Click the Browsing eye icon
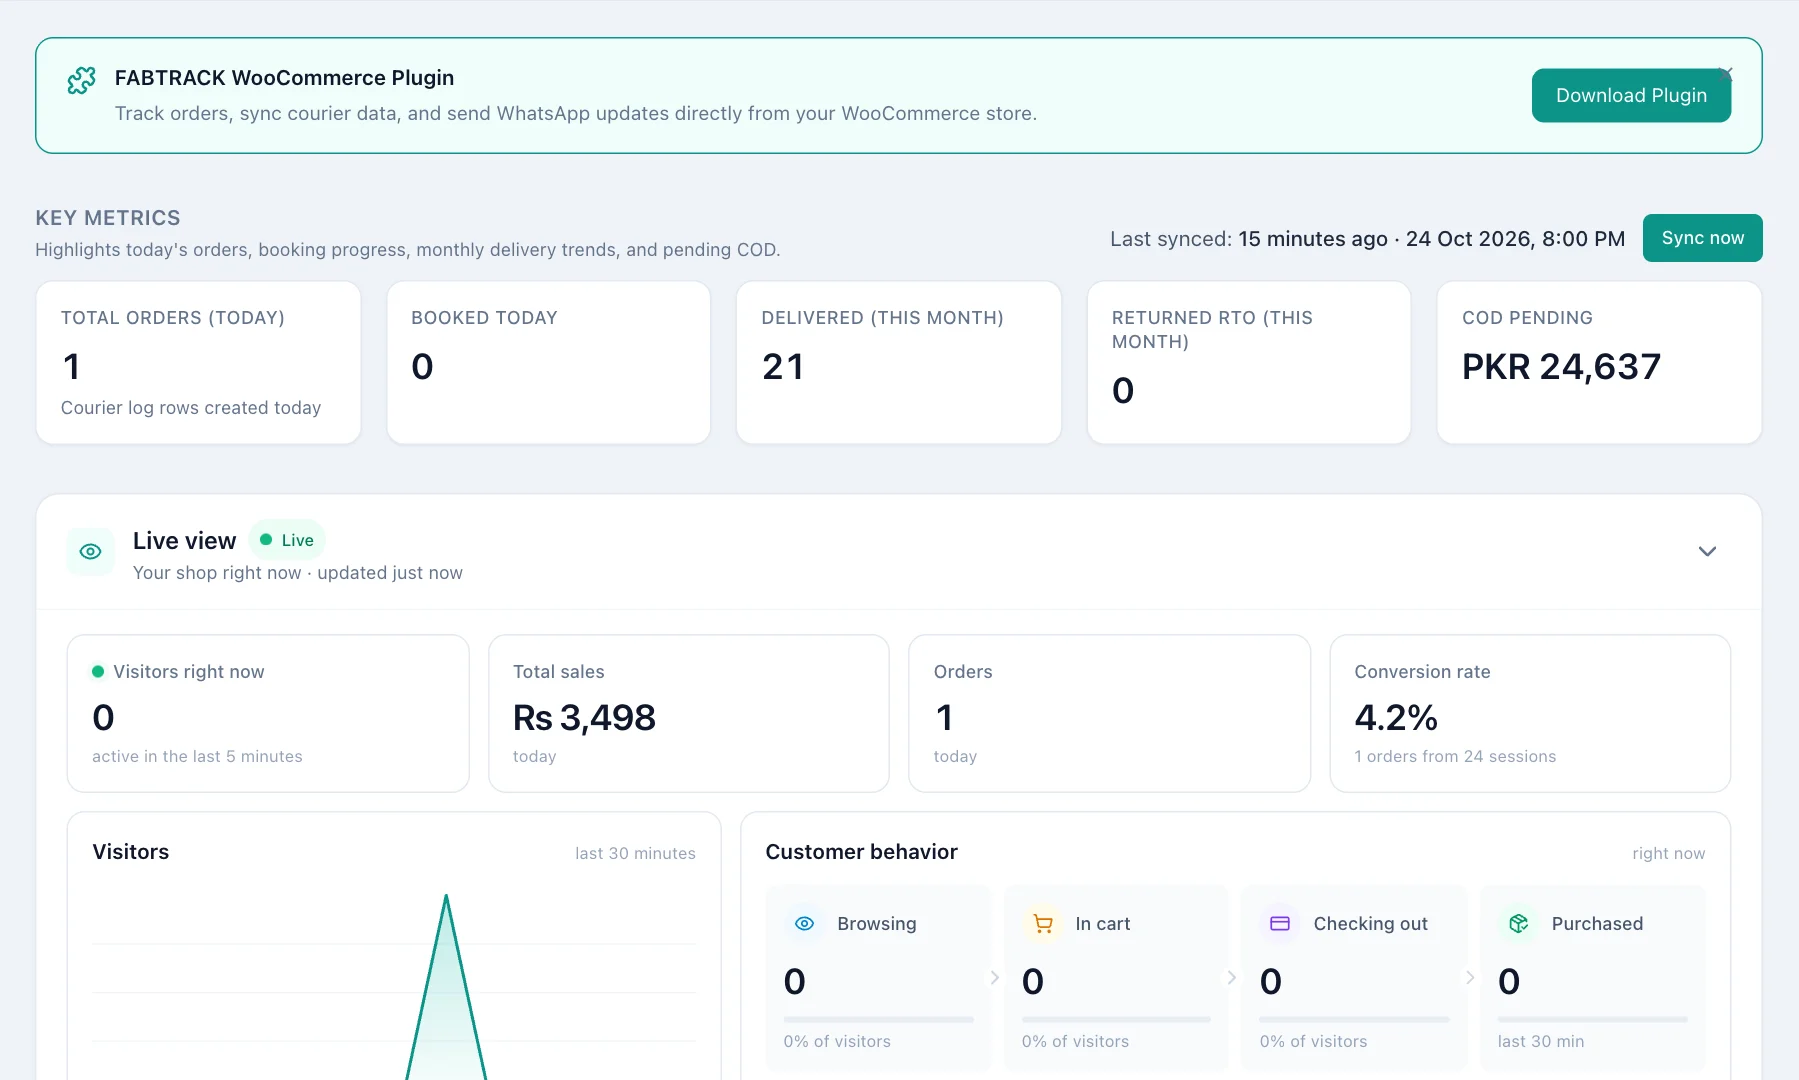Viewport: 1799px width, 1080px height. pos(804,923)
